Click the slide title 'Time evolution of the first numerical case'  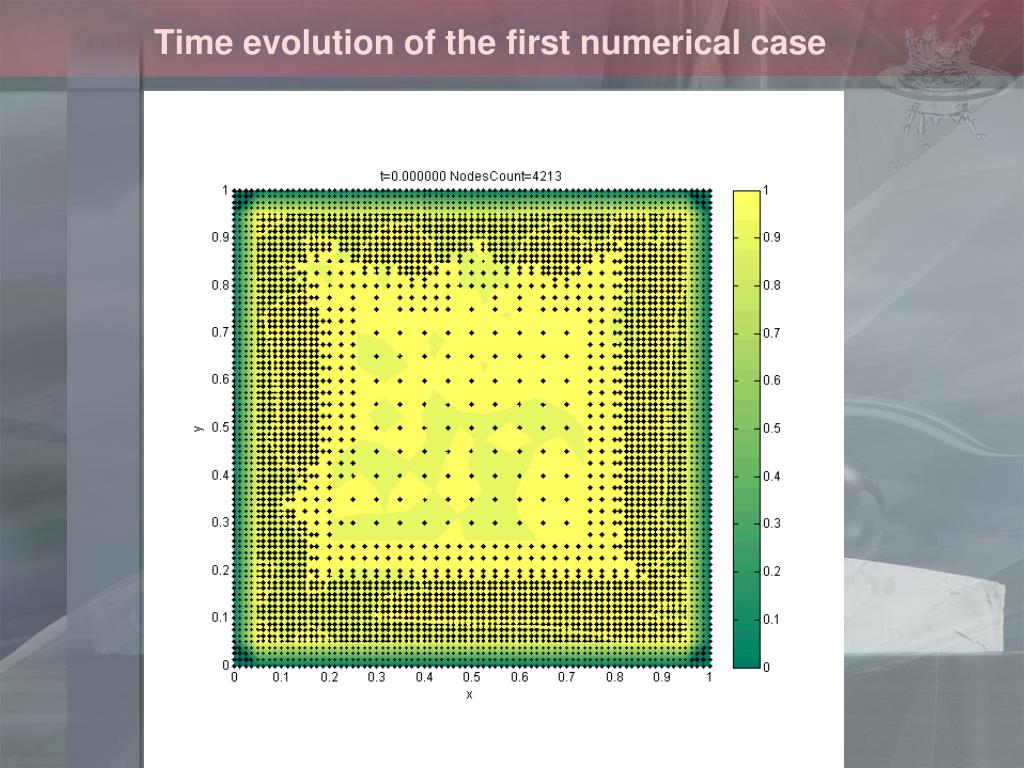490,42
